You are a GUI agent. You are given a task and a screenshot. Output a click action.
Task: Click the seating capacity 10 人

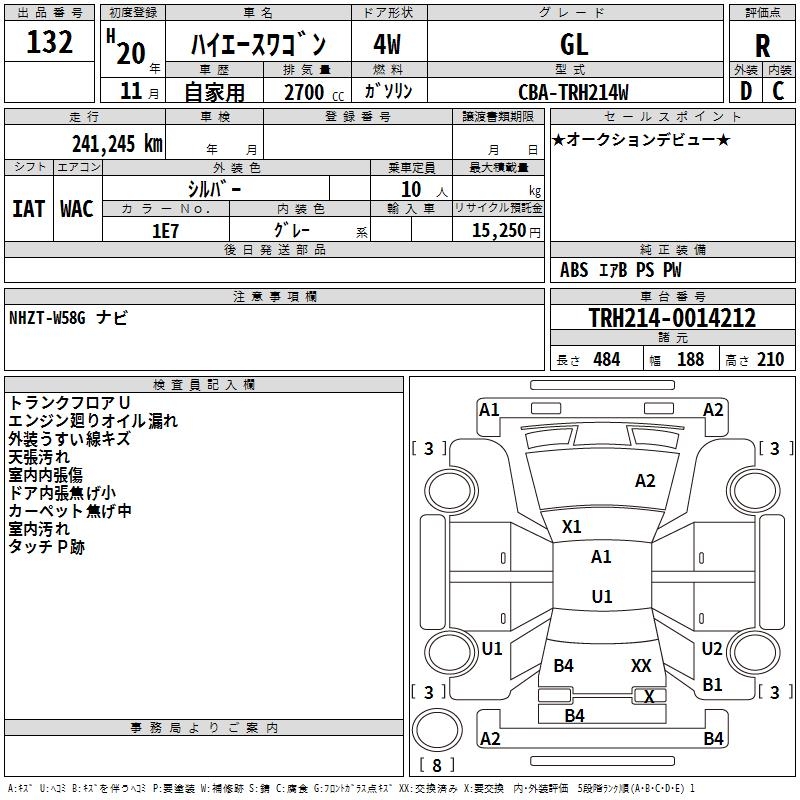click(x=424, y=190)
